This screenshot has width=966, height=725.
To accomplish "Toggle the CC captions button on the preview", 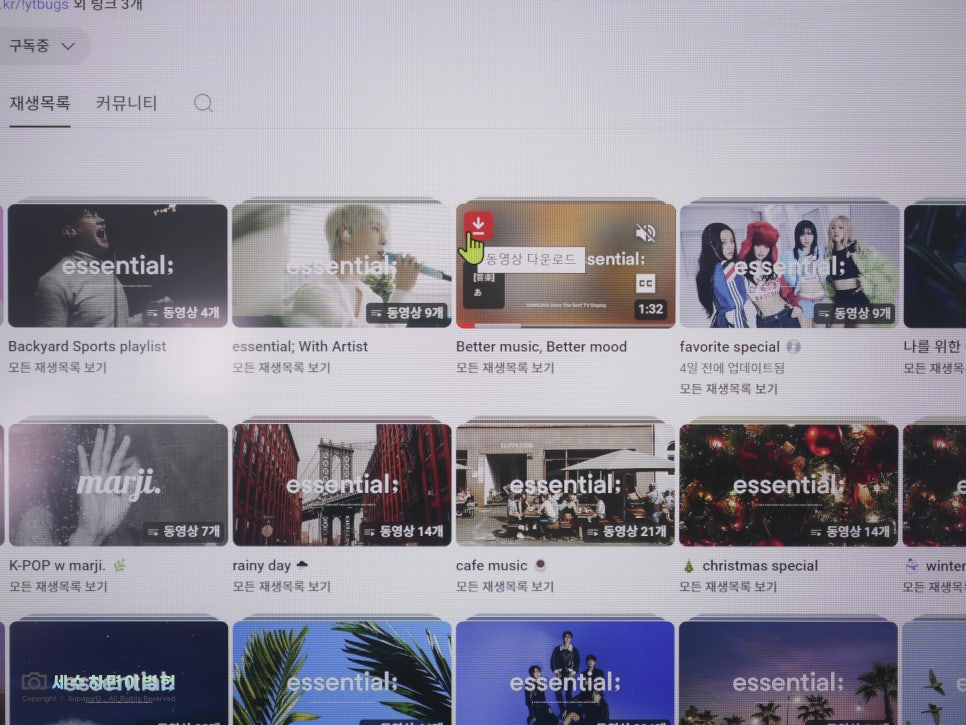I will click(645, 283).
